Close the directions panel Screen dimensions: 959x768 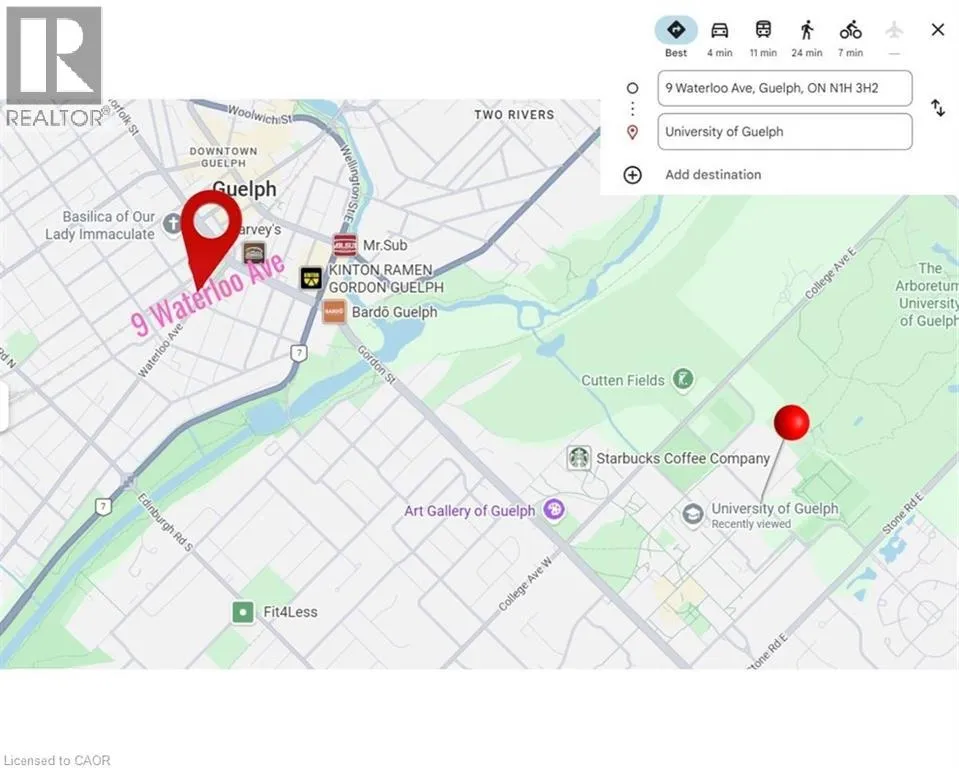coord(937,30)
